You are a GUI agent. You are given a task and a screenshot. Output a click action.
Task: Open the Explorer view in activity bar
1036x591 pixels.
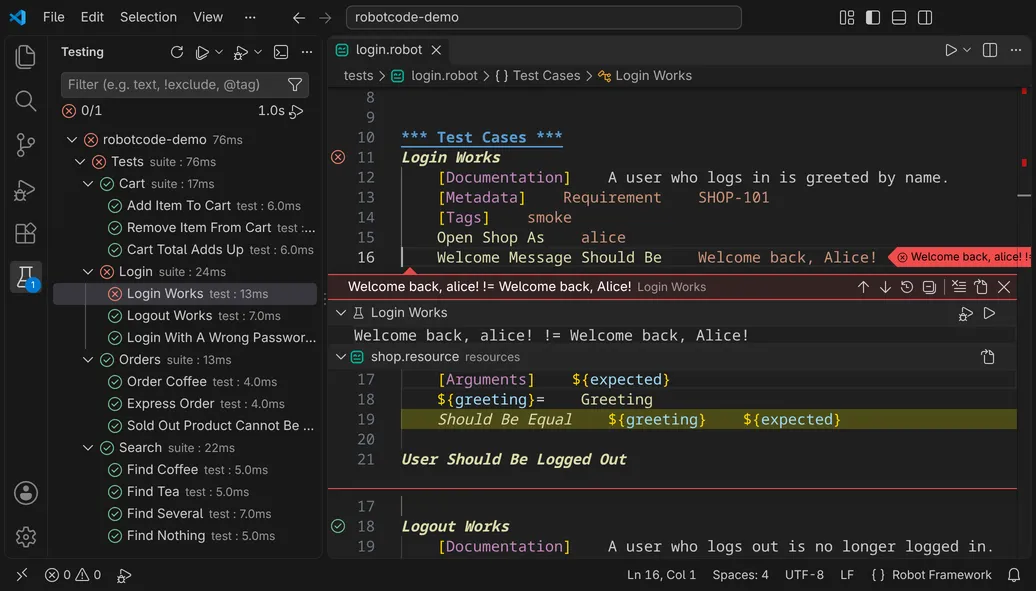pos(25,56)
